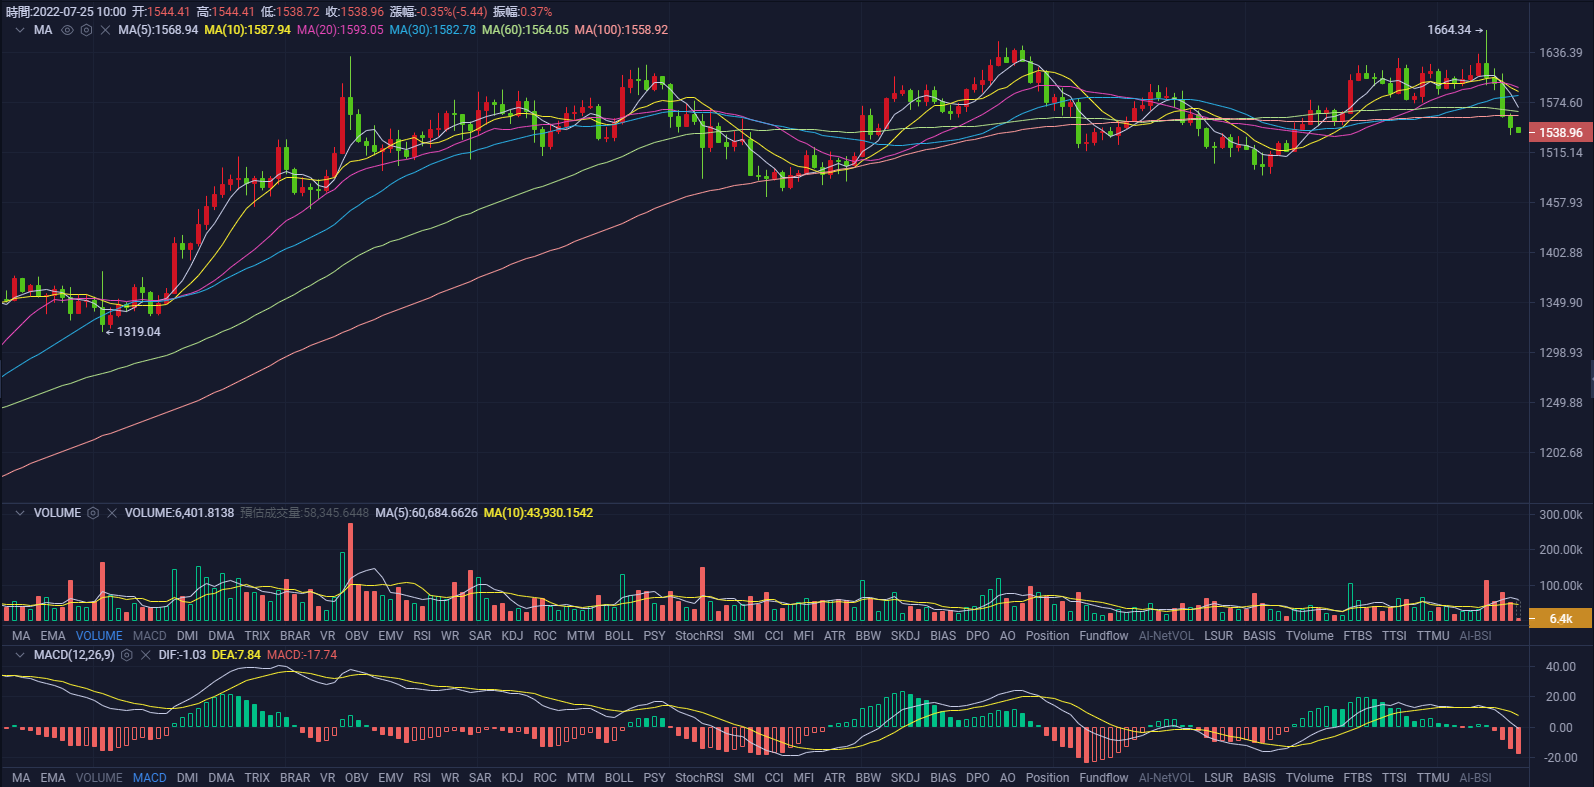Select AO tab in bottom indicator row
The height and width of the screenshot is (787, 1594).
1008,778
